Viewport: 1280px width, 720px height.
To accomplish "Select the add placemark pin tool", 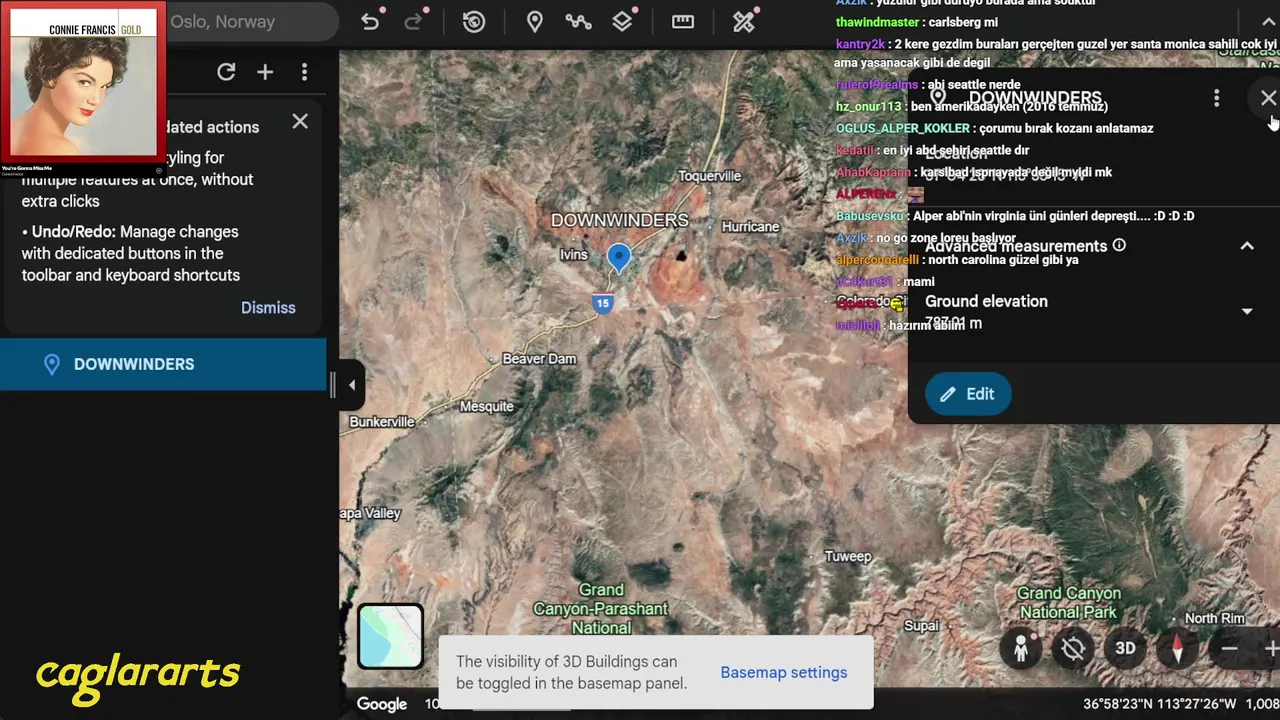I will click(x=535, y=22).
